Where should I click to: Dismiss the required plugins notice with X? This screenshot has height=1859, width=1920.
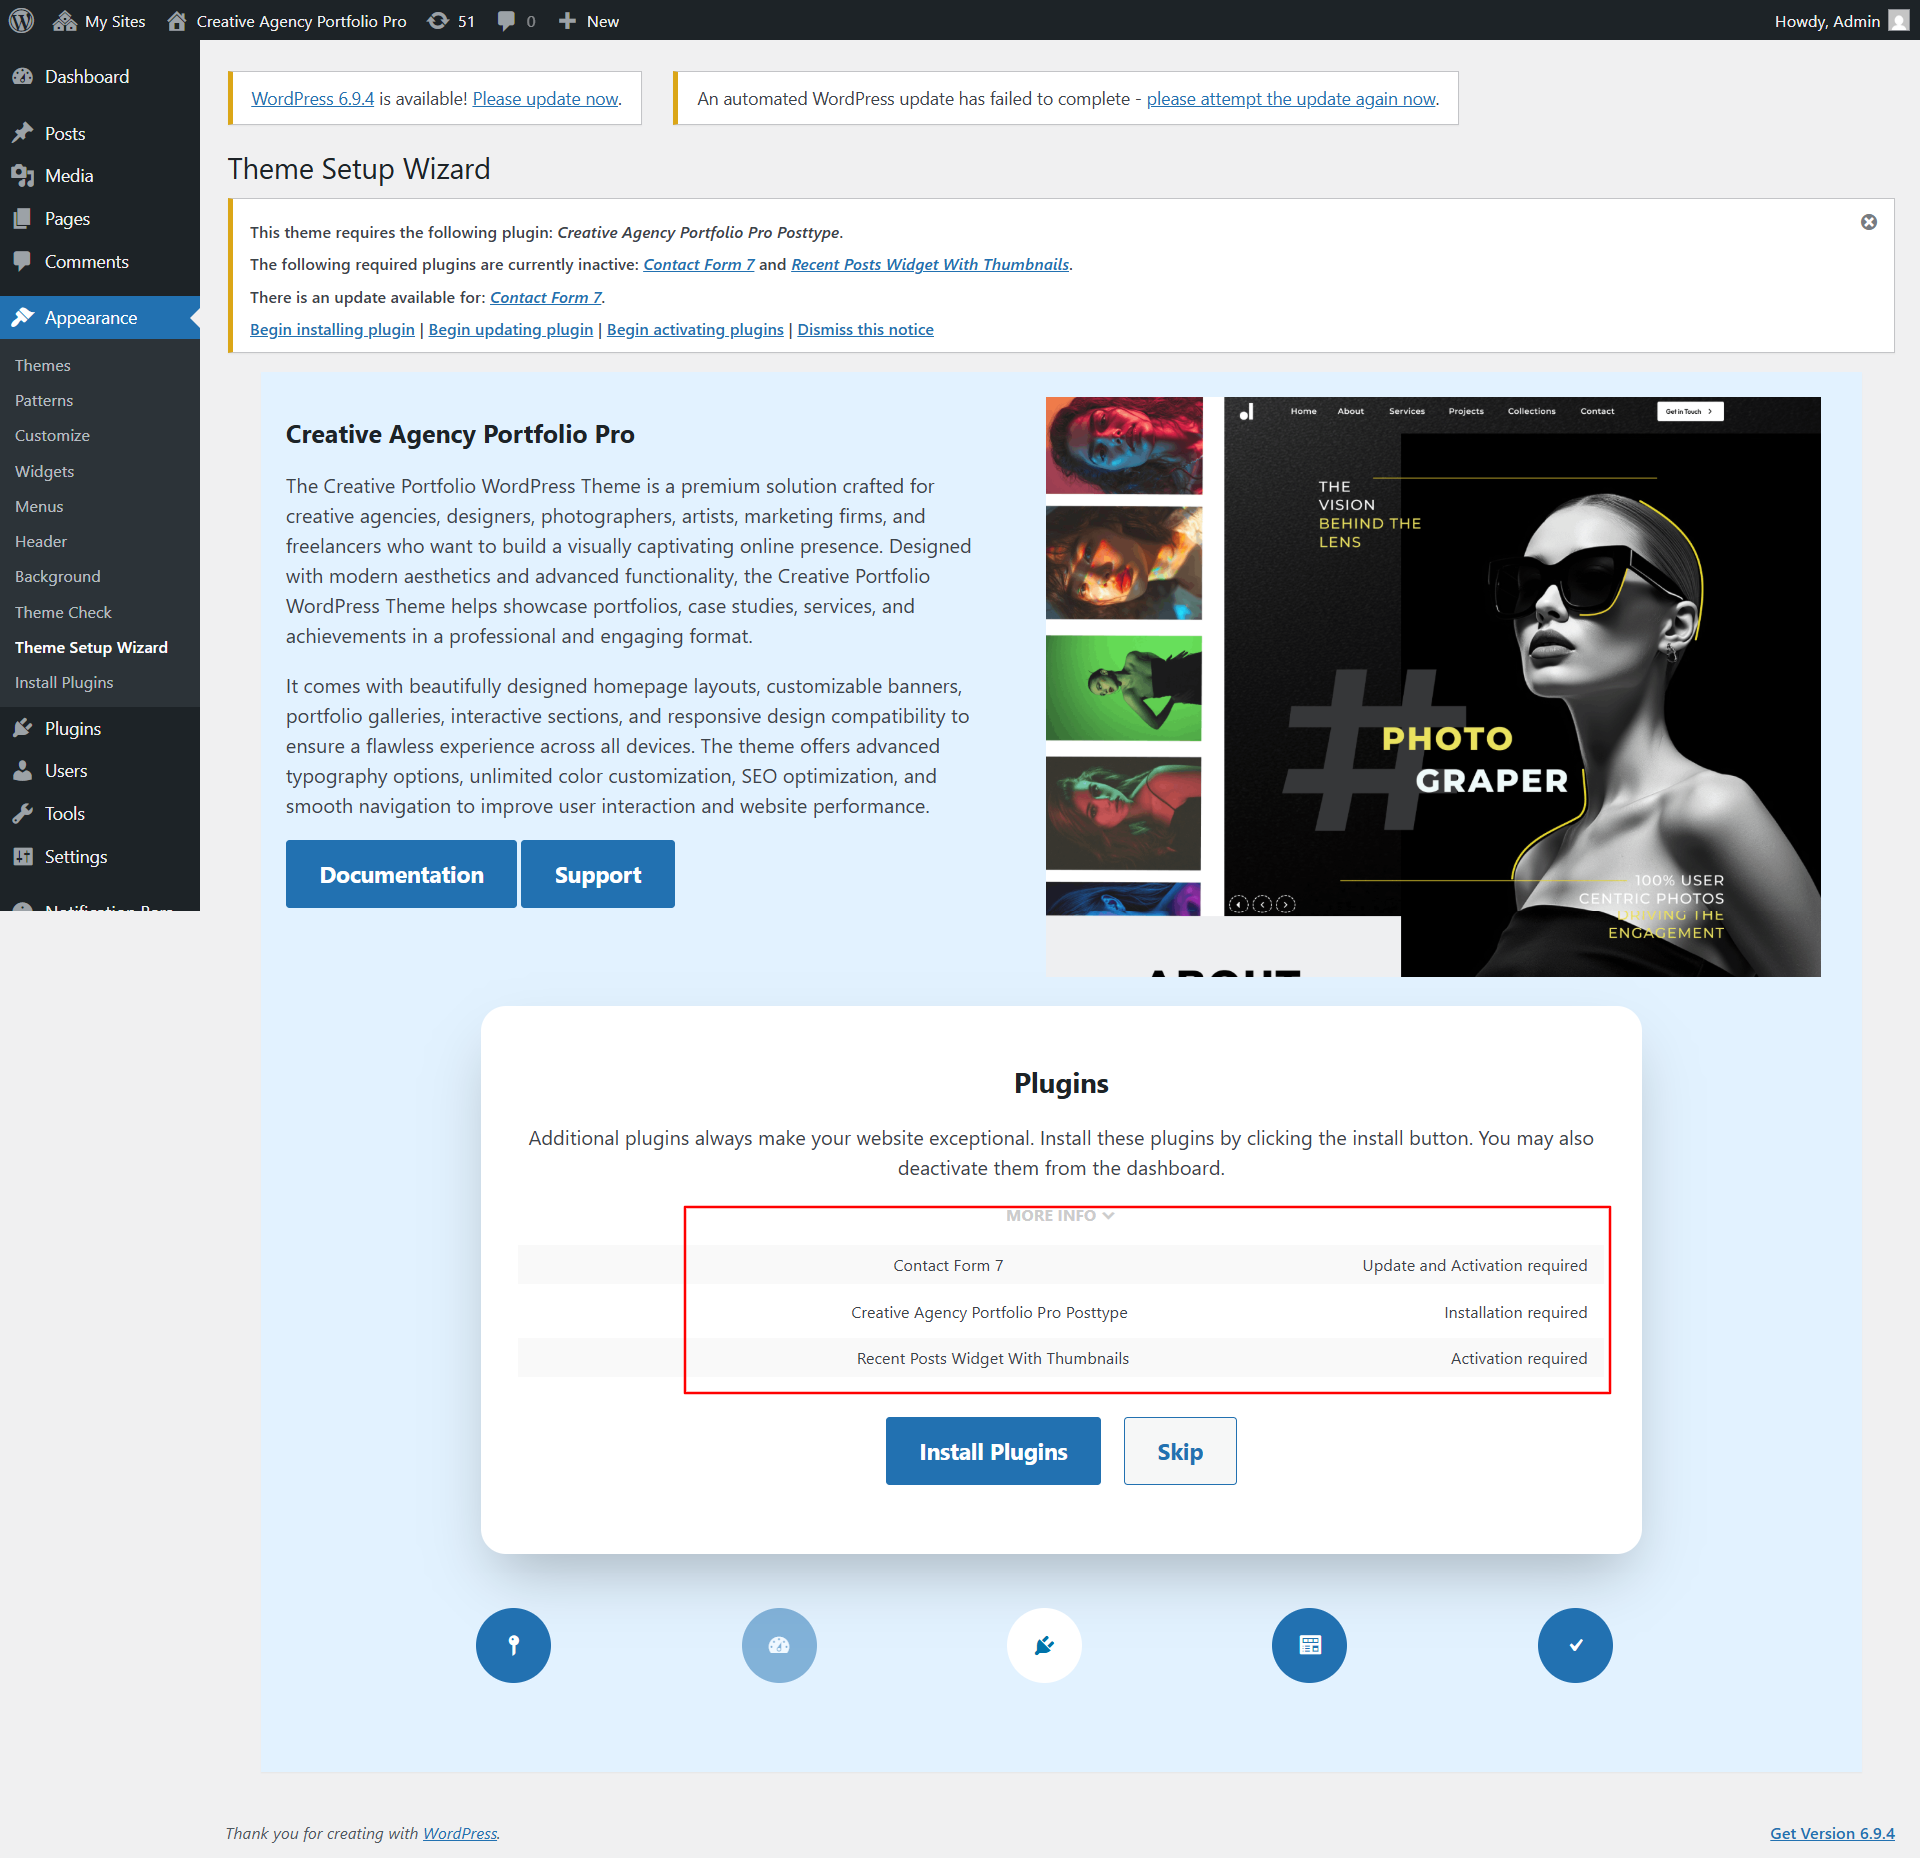click(1868, 222)
